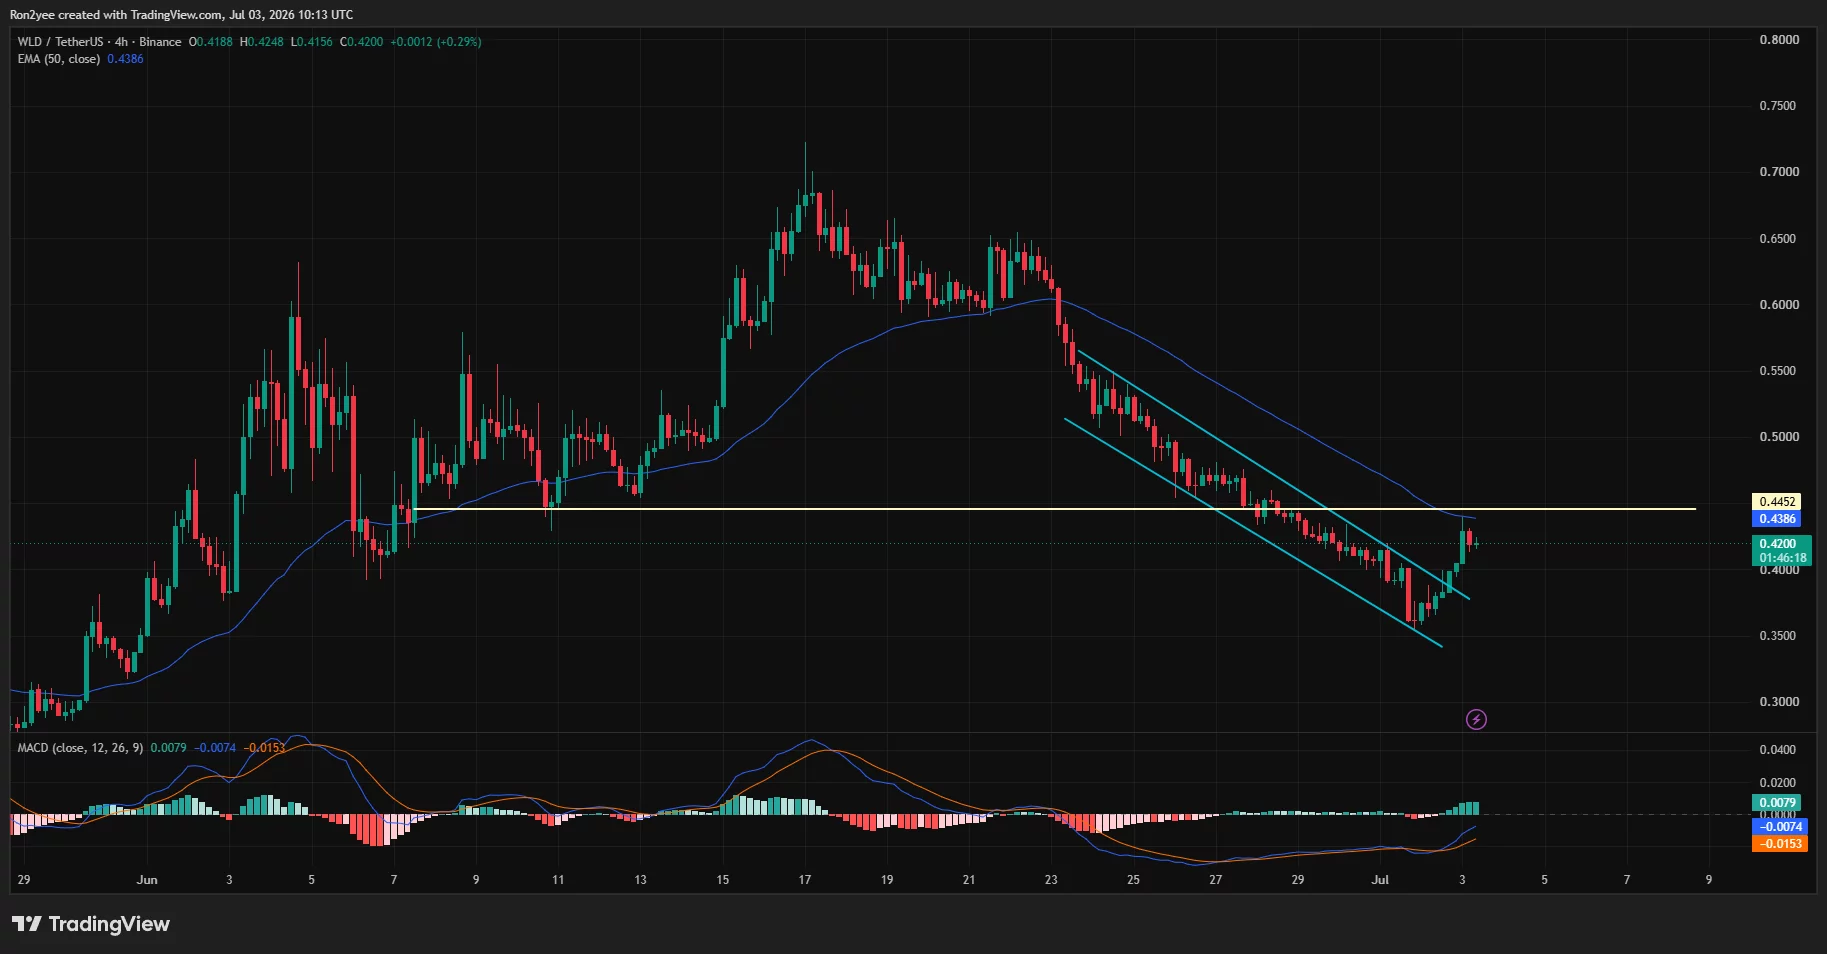Click the '25' date axis label
Image resolution: width=1827 pixels, height=954 pixels.
click(x=1133, y=880)
